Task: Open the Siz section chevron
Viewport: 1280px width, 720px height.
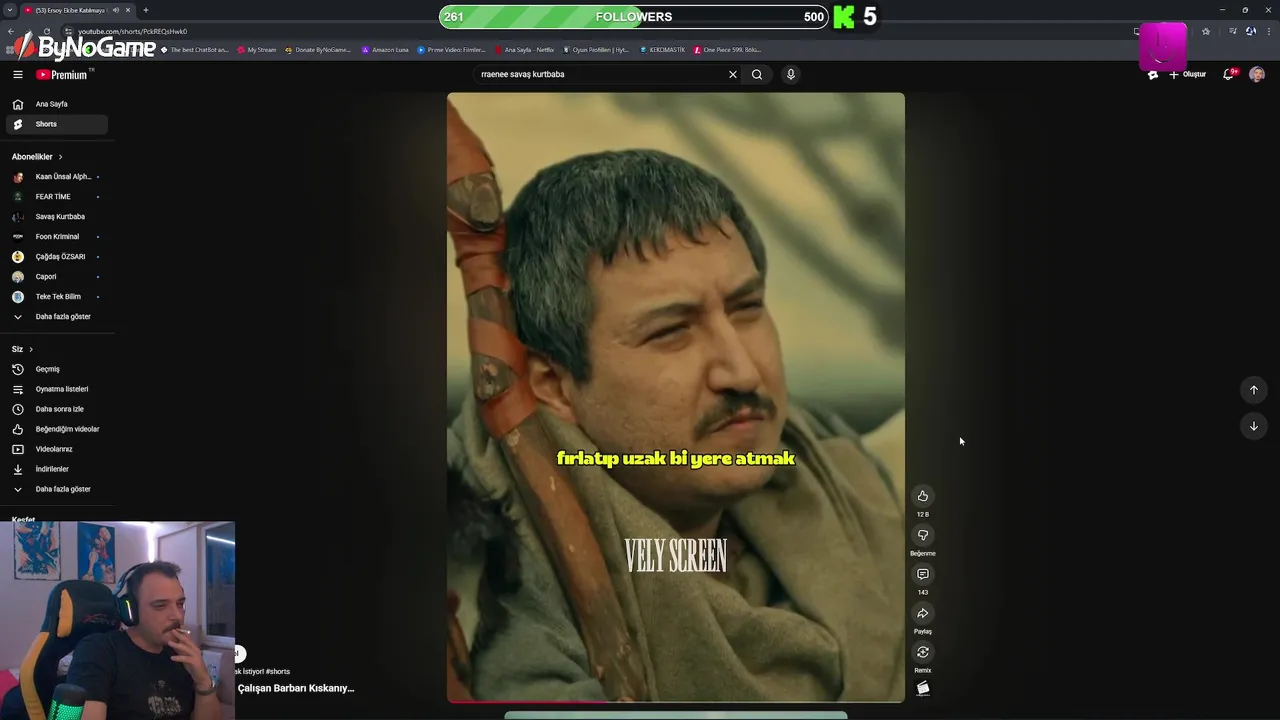Action: (31, 349)
